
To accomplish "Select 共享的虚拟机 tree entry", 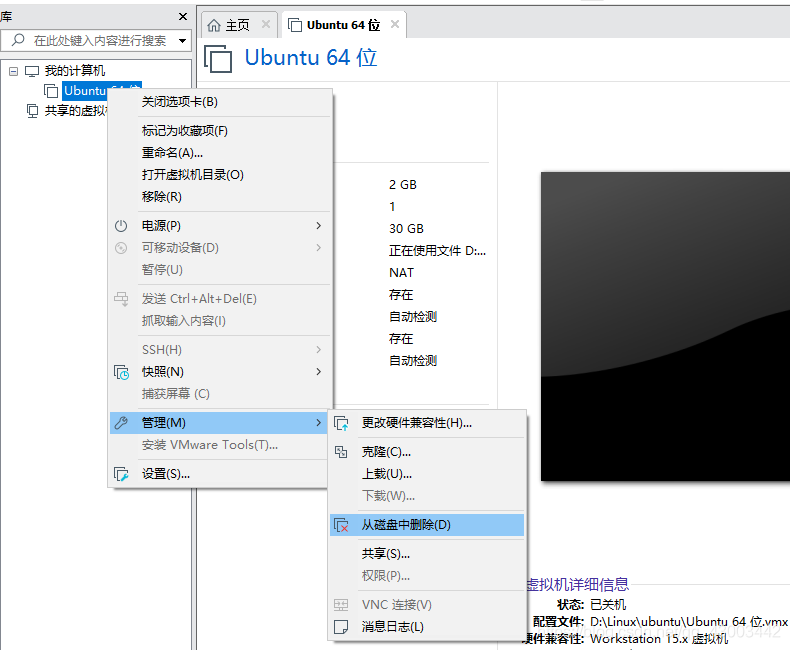I will pos(76,110).
